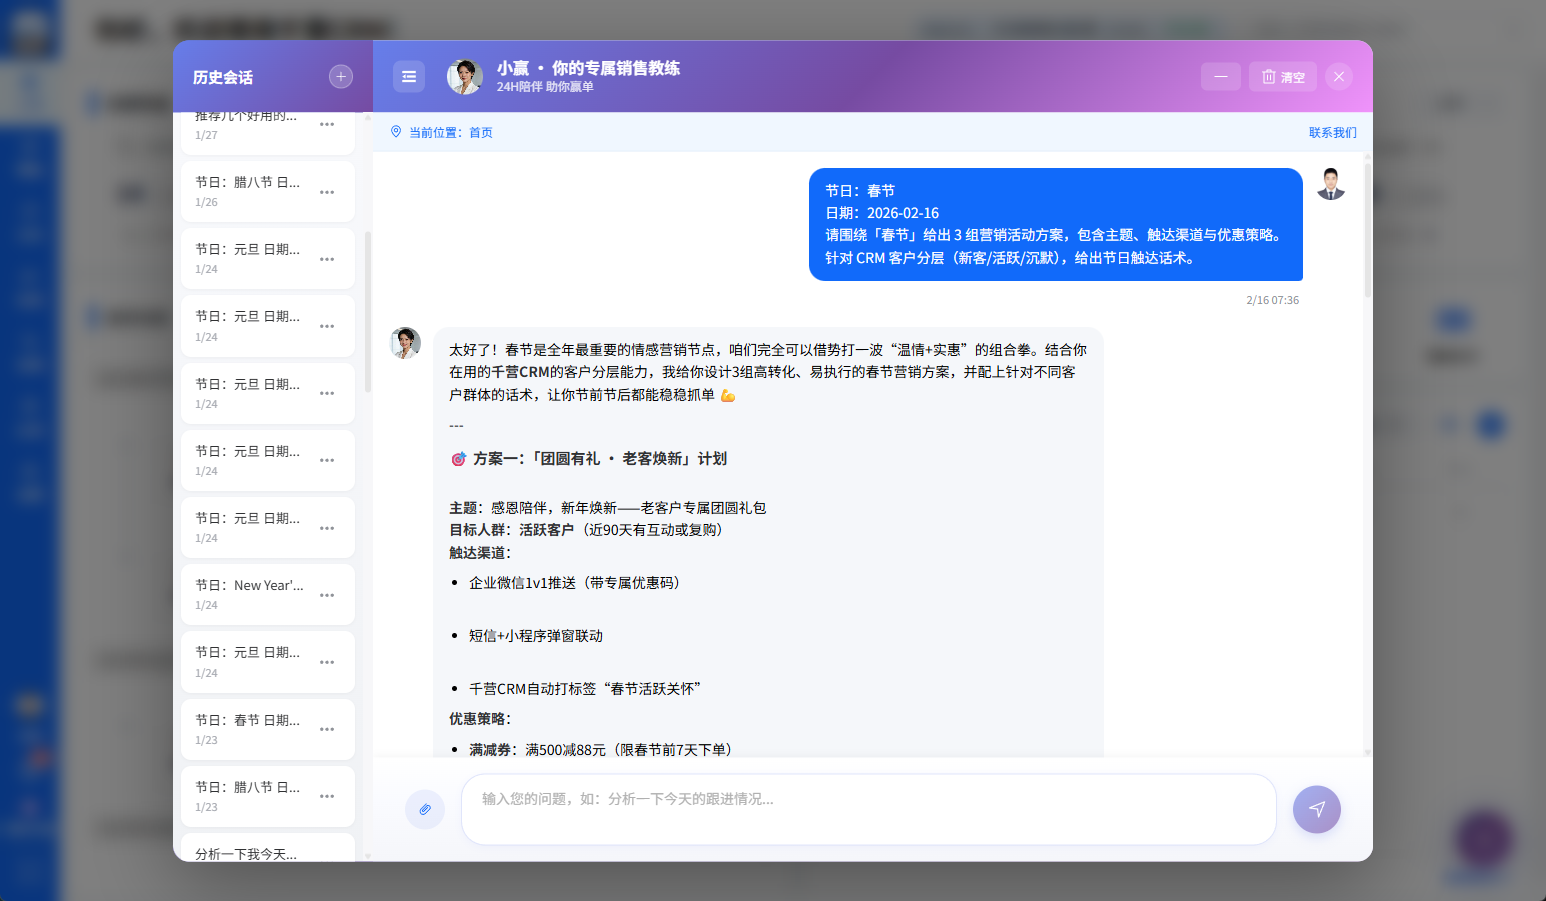Viewport: 1546px width, 901px height.
Task: Toggle the history sidebar list icon
Action: (409, 77)
